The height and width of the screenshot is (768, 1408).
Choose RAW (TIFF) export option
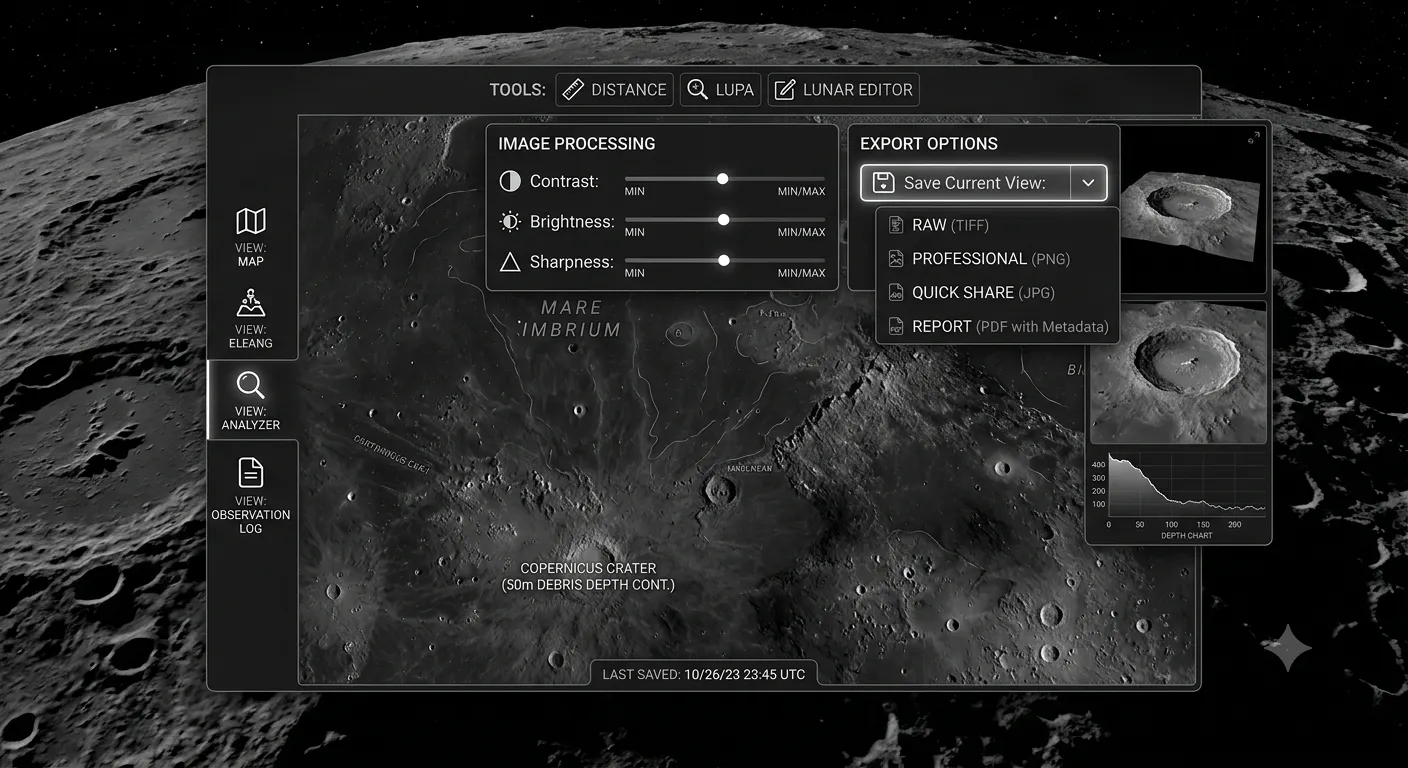(x=997, y=225)
